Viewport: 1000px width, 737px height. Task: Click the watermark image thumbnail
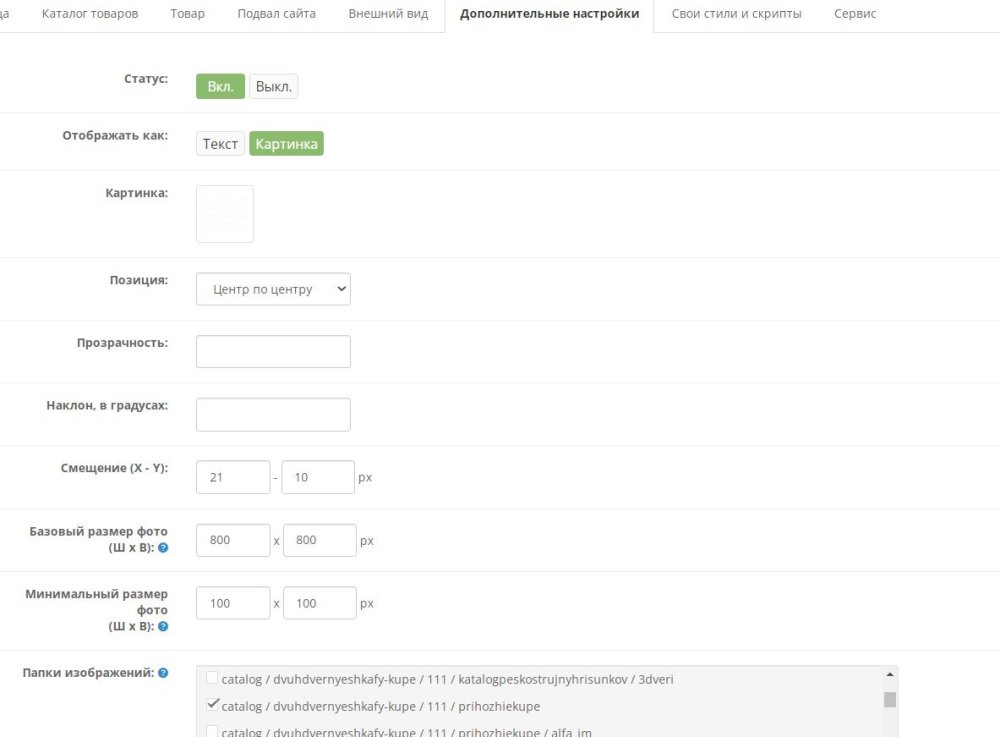click(x=224, y=213)
